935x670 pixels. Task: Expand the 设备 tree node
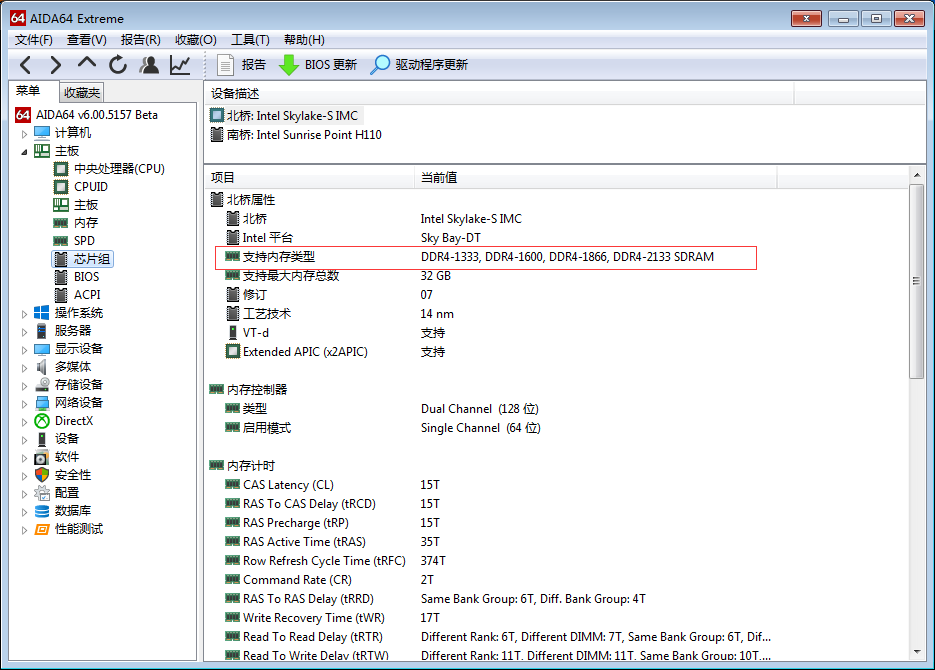pyautogui.click(x=24, y=439)
